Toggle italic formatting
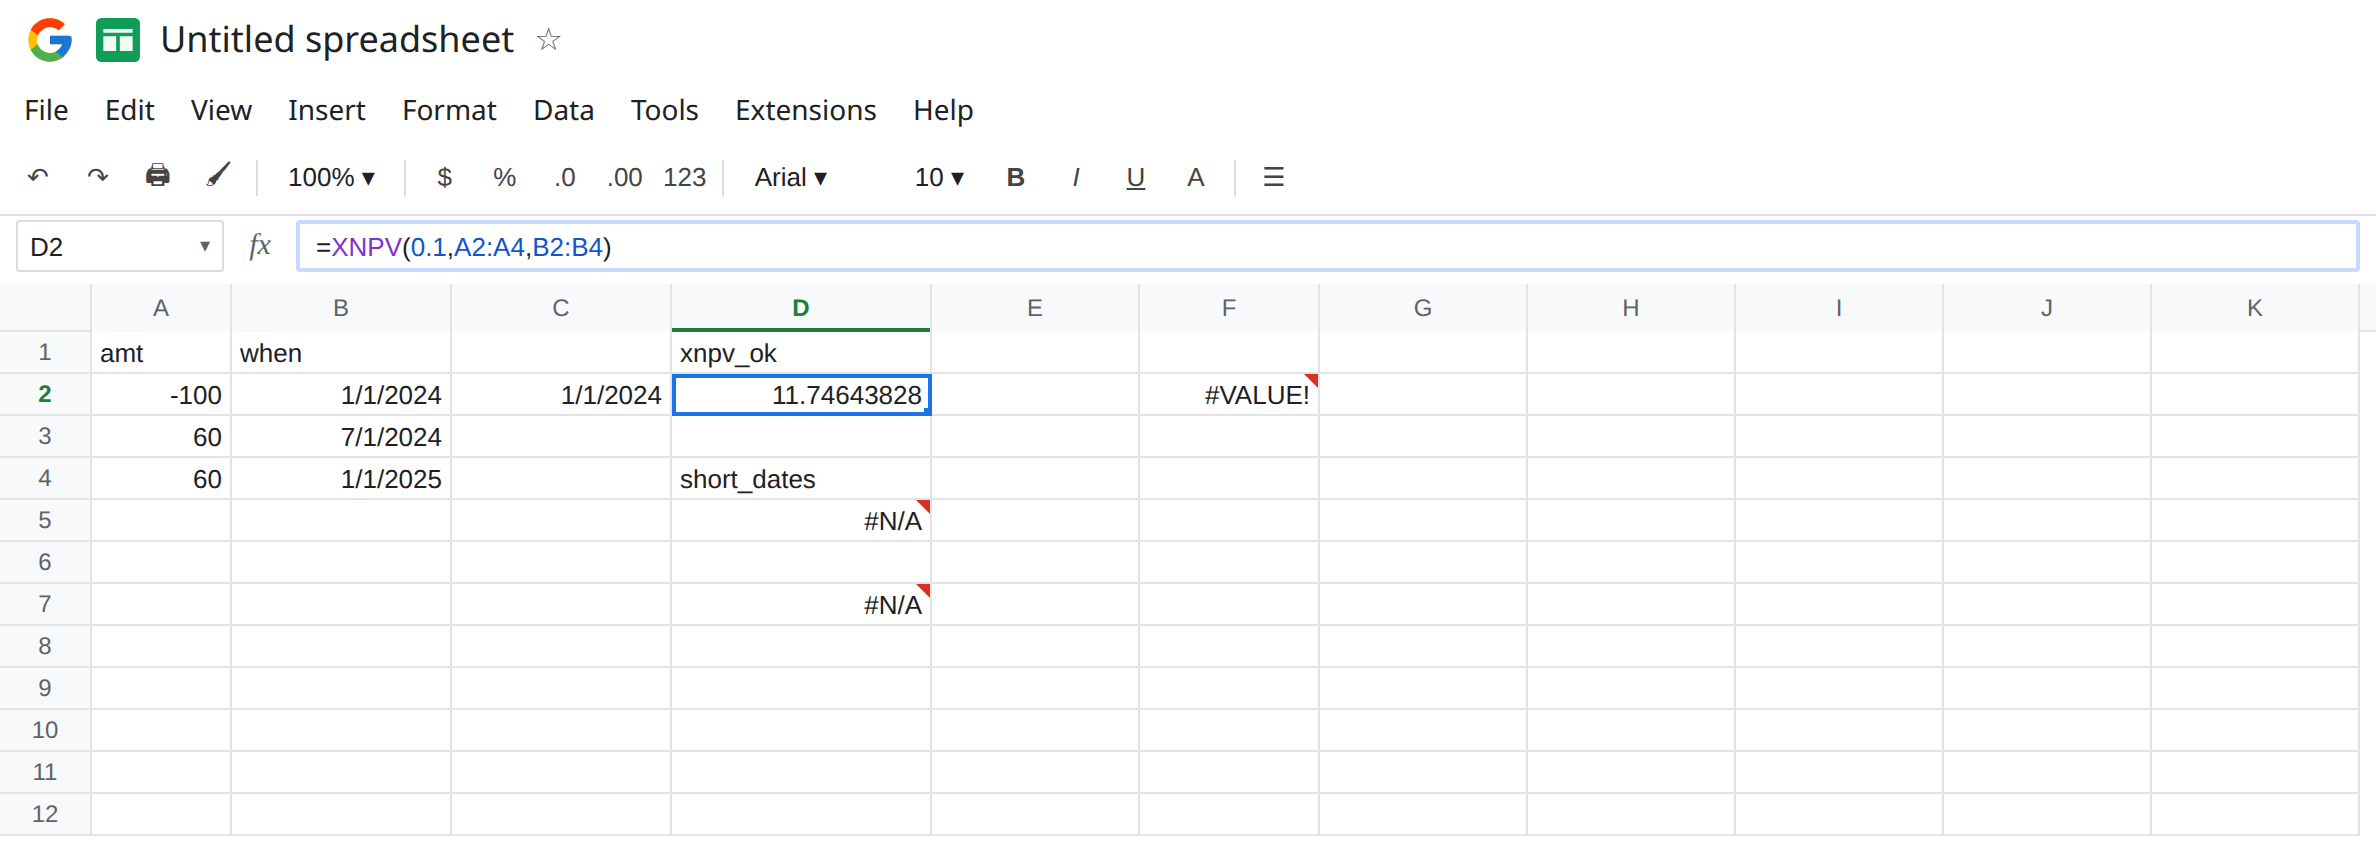Screen dimensions: 2376x848 [1076, 177]
